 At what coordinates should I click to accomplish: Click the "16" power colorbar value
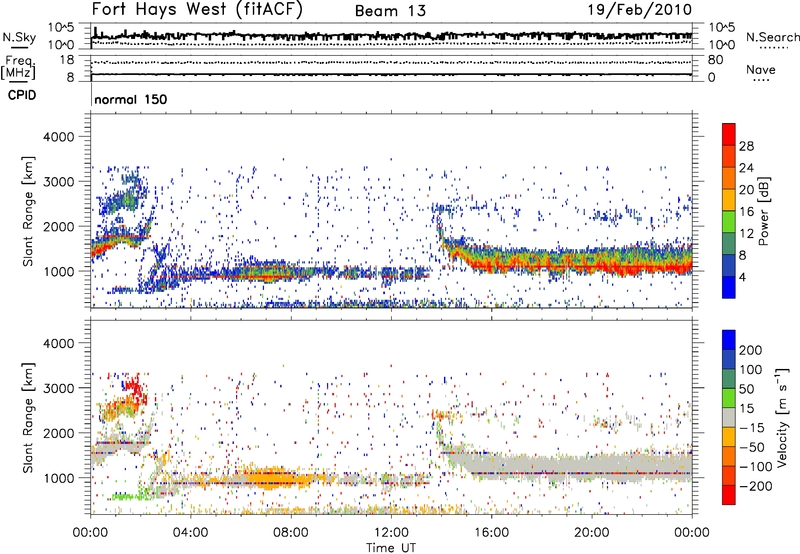tap(746, 212)
